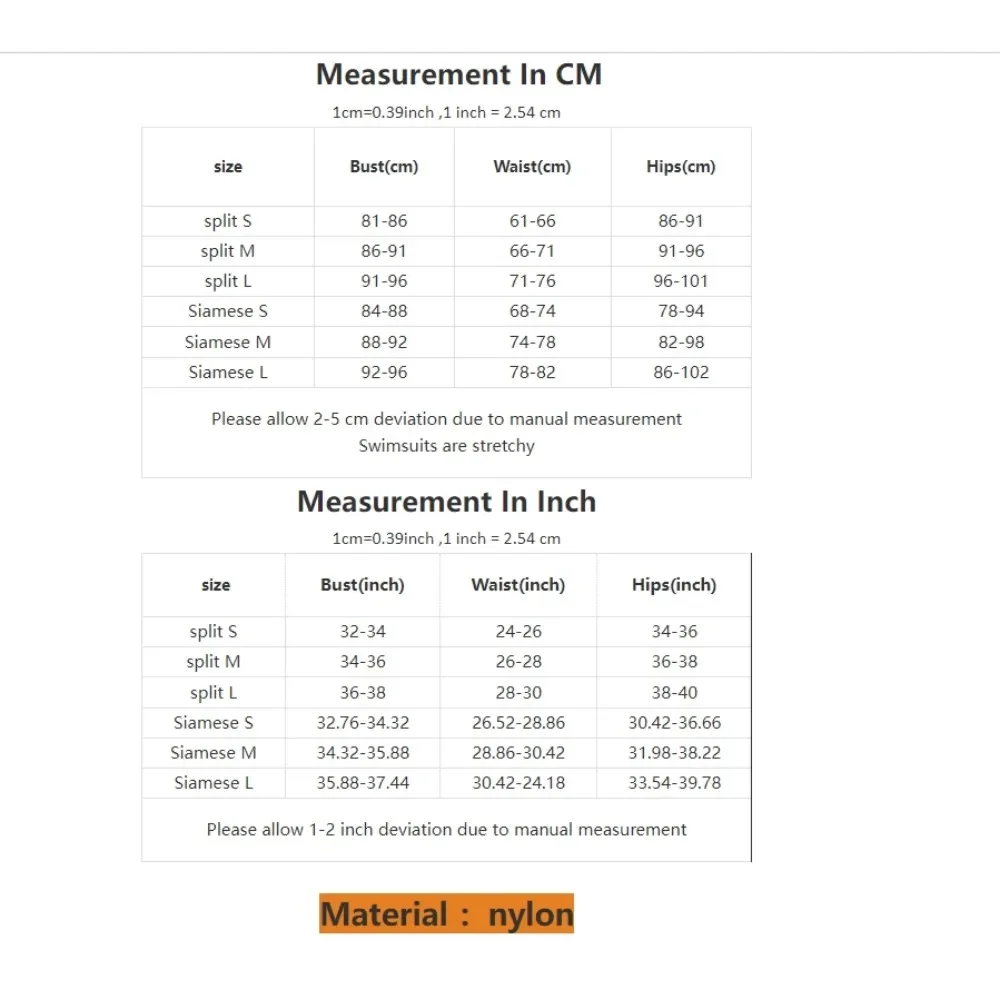Click the 'Siamese L' row in inch table

(x=446, y=783)
